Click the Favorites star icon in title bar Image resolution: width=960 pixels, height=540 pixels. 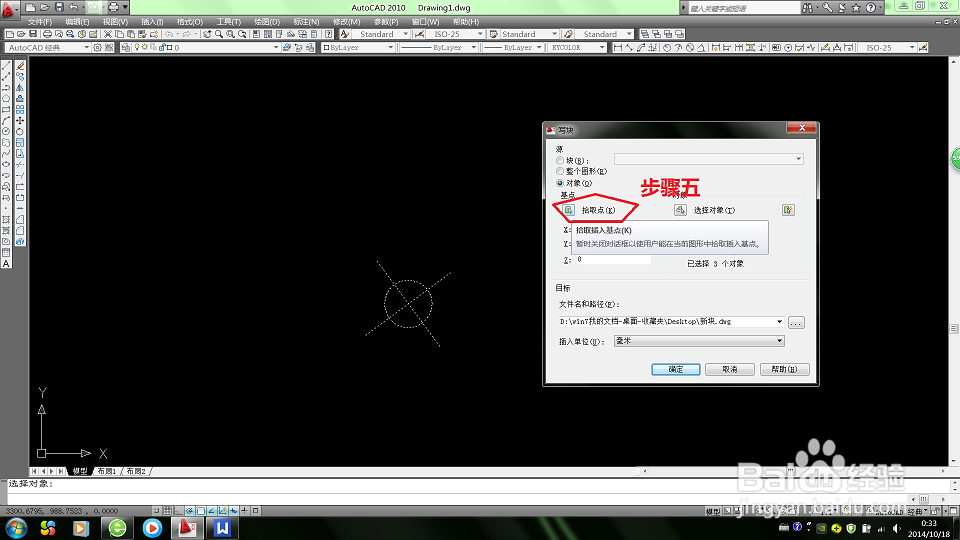click(856, 7)
